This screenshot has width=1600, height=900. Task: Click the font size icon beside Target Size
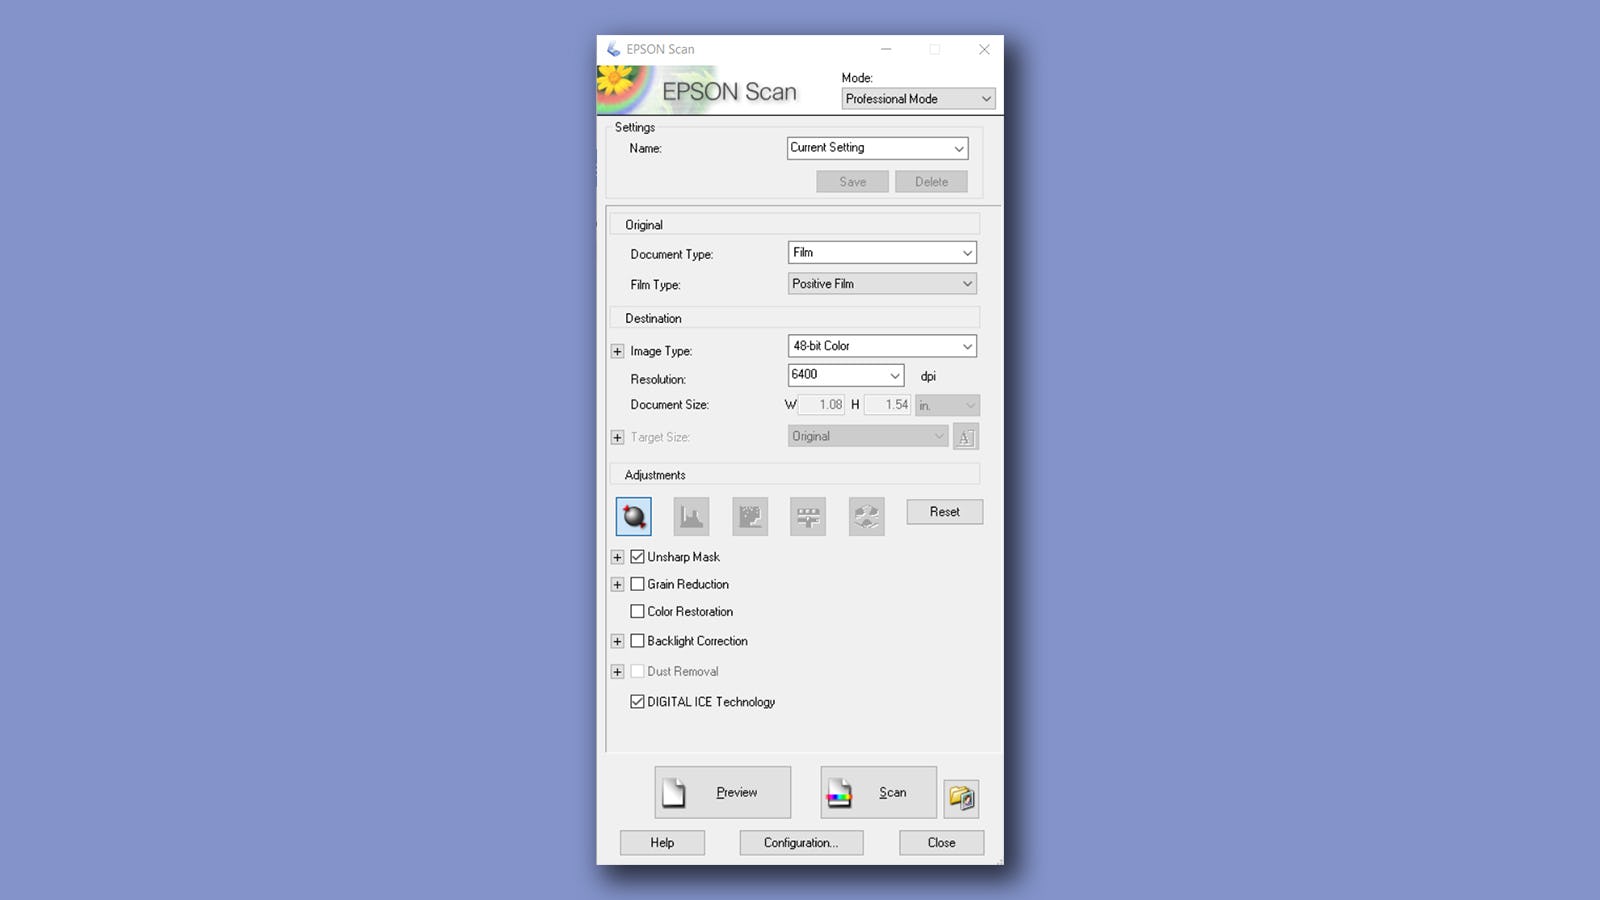(x=965, y=437)
